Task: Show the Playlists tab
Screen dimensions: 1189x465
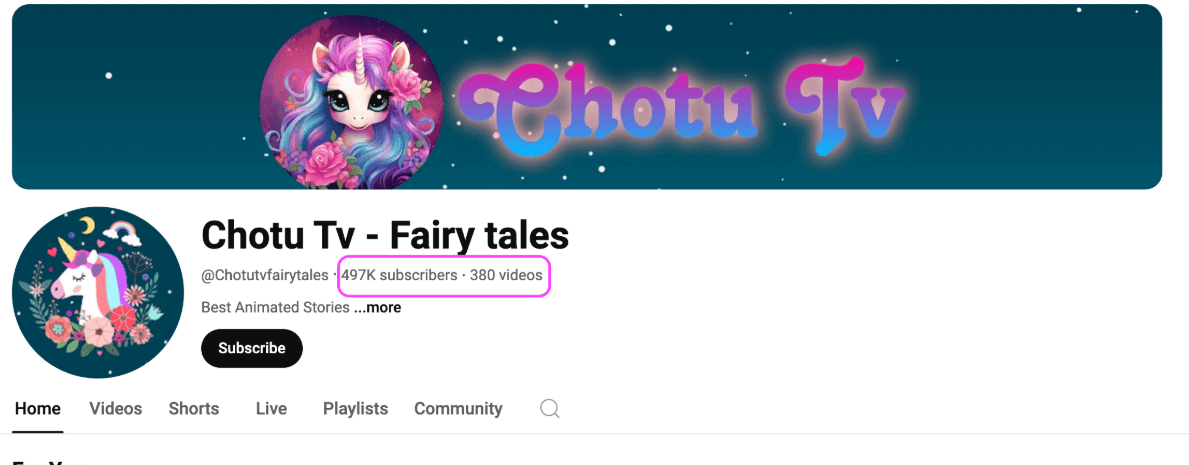Action: (x=355, y=409)
